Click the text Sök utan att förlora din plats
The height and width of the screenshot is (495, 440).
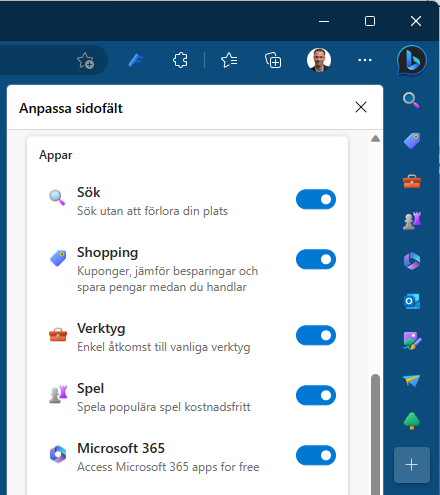[x=152, y=211]
